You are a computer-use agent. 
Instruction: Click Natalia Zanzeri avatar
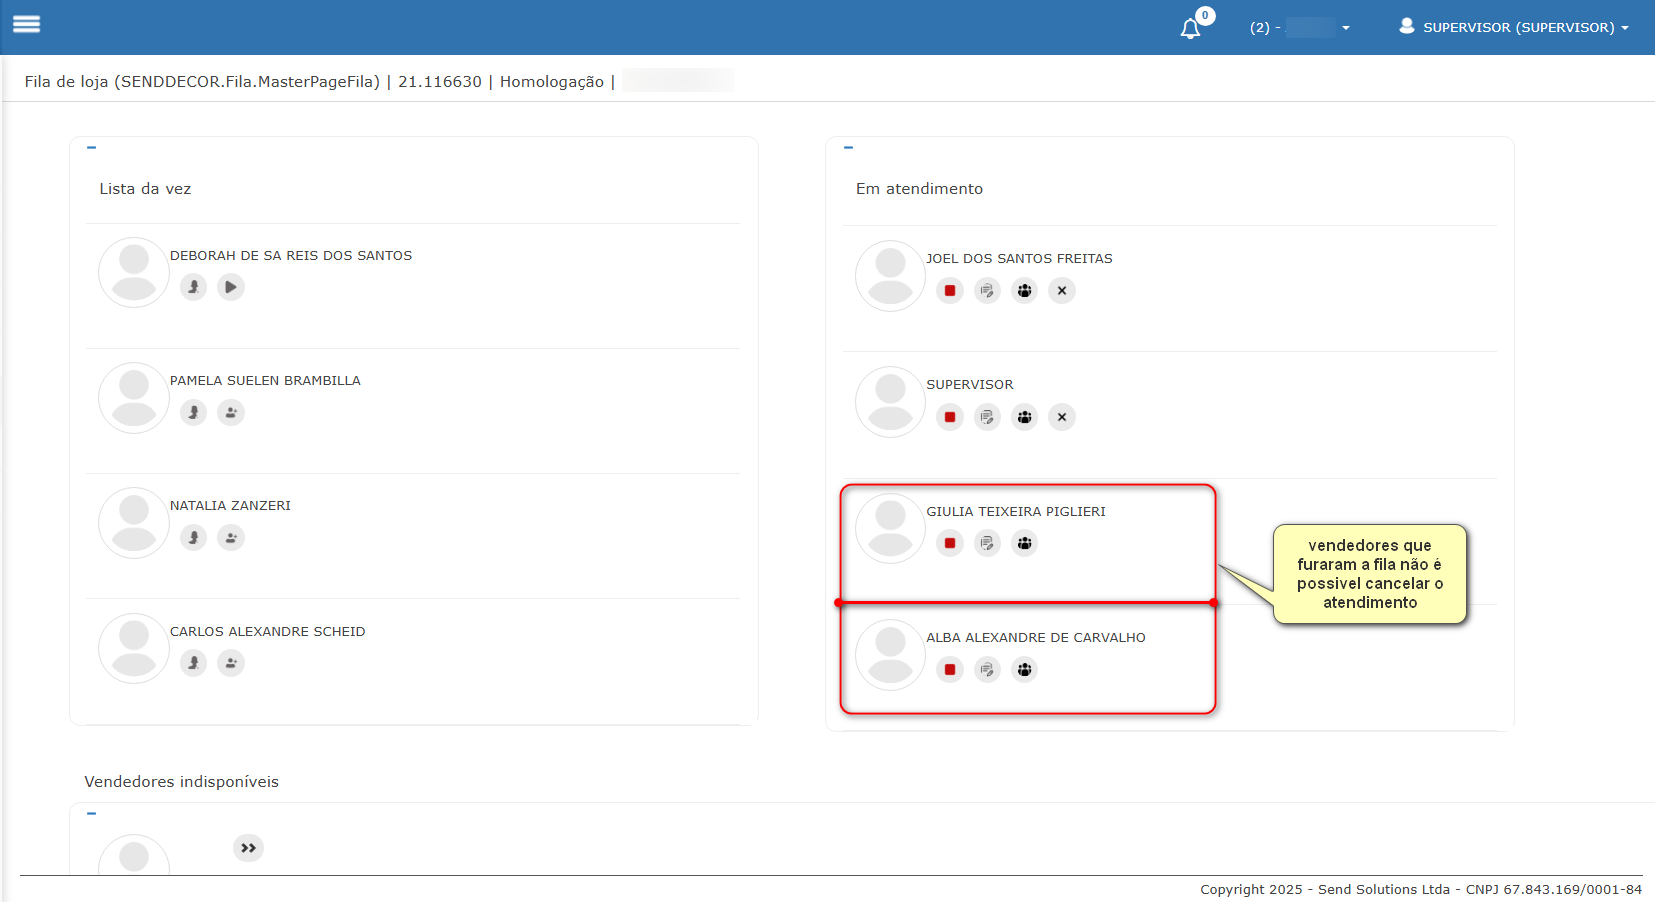[134, 523]
